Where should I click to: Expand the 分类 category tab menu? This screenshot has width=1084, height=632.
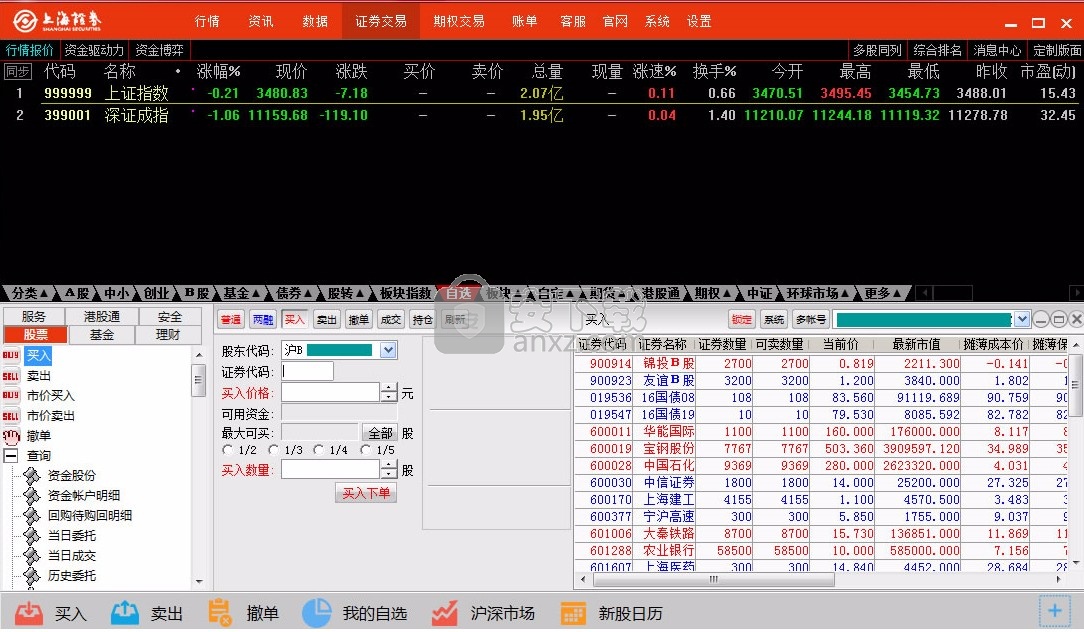[x=30, y=293]
